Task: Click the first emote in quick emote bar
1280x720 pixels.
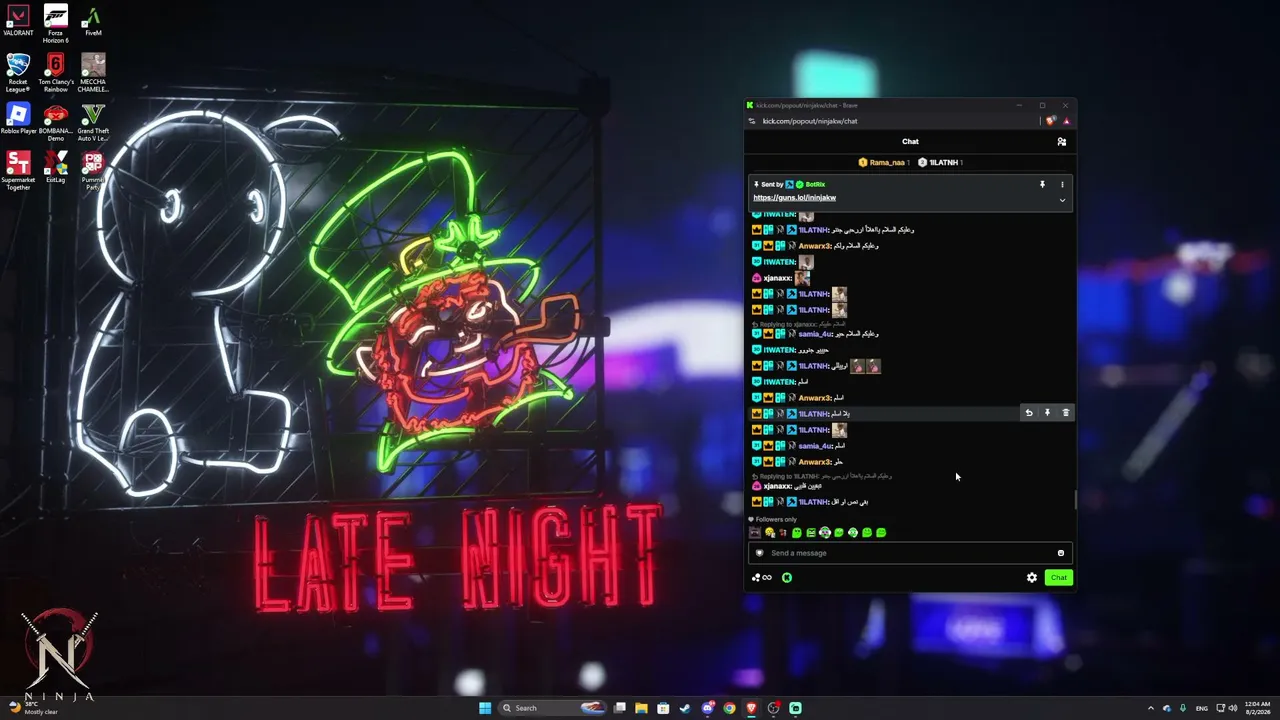Action: pos(755,533)
